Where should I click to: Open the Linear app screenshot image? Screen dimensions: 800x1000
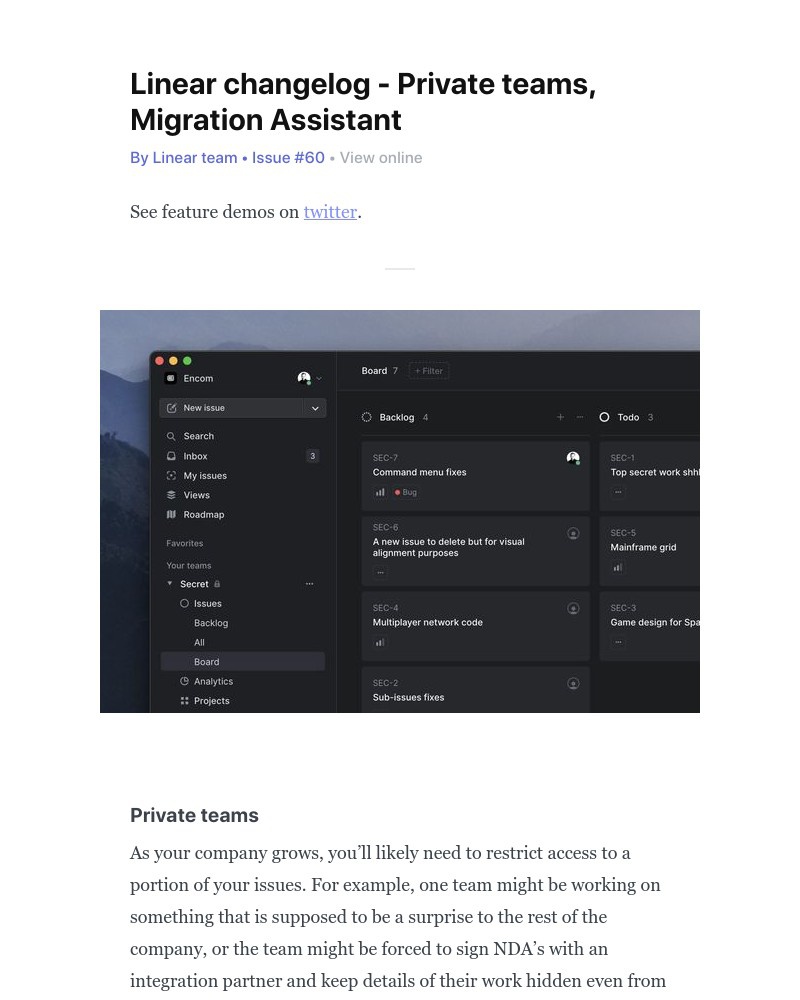click(x=400, y=511)
